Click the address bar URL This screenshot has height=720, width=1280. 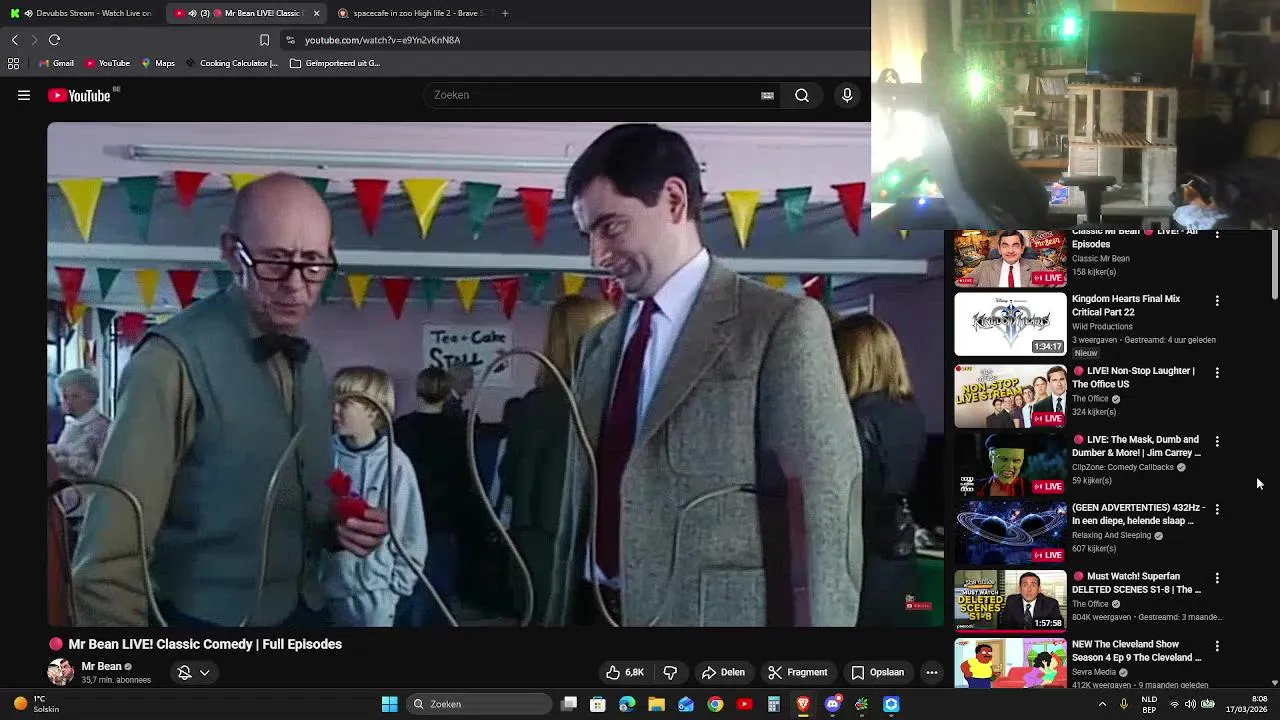(x=383, y=40)
